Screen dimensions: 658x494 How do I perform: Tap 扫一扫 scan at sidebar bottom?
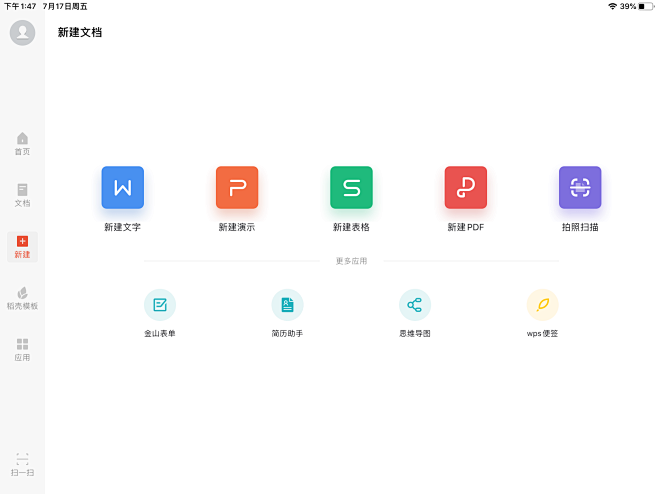point(22,465)
